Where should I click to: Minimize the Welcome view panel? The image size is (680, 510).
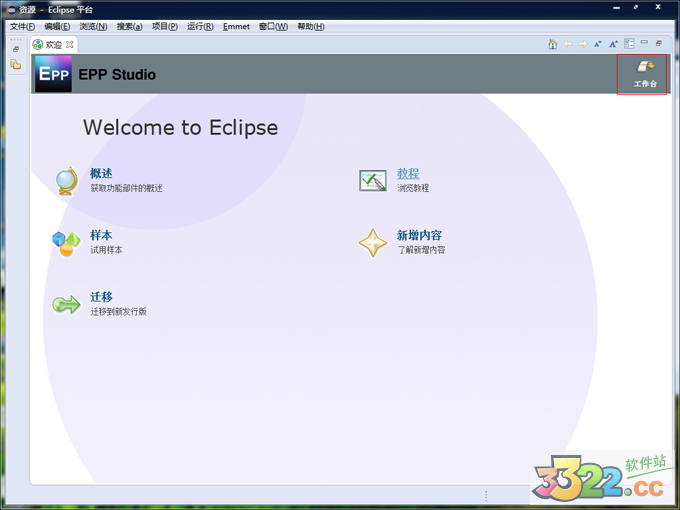(644, 42)
